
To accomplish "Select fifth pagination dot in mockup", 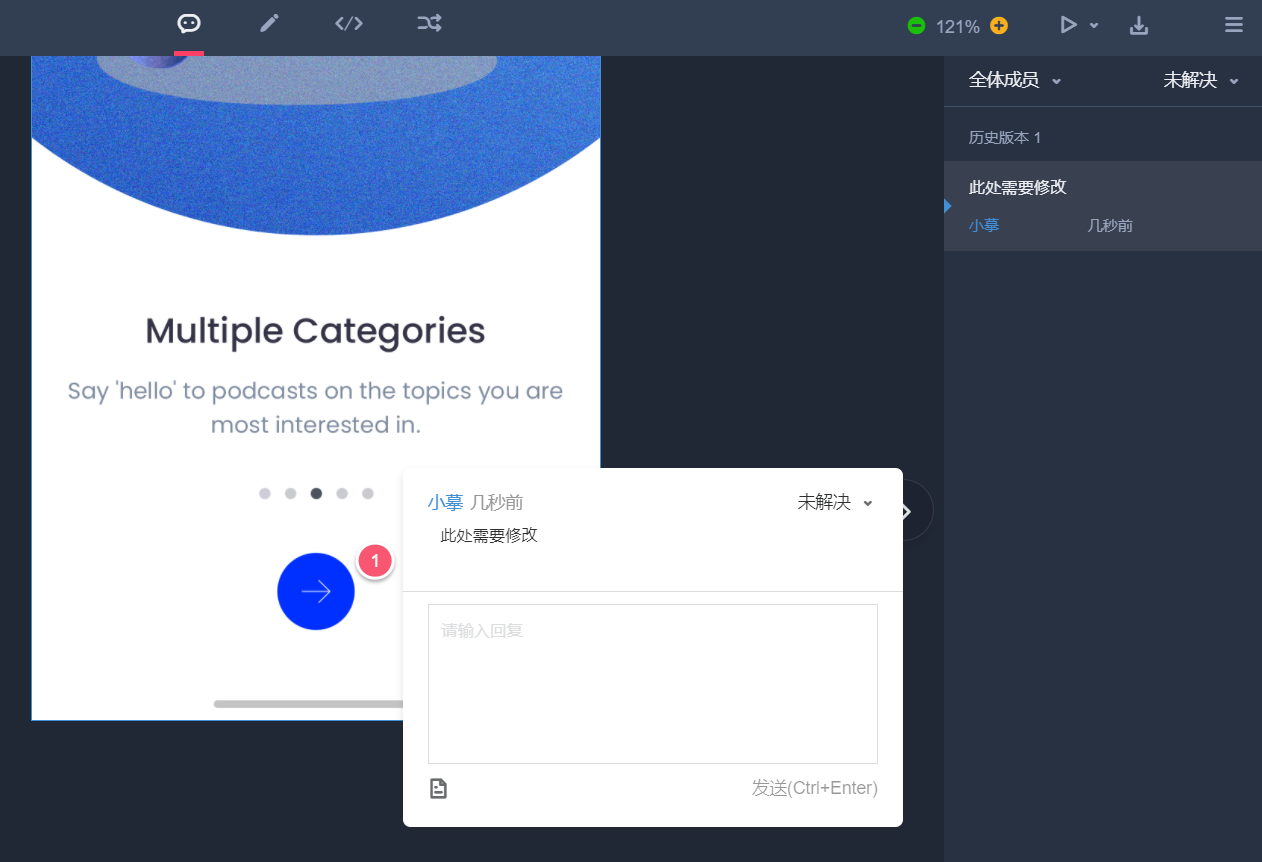I will 368,493.
